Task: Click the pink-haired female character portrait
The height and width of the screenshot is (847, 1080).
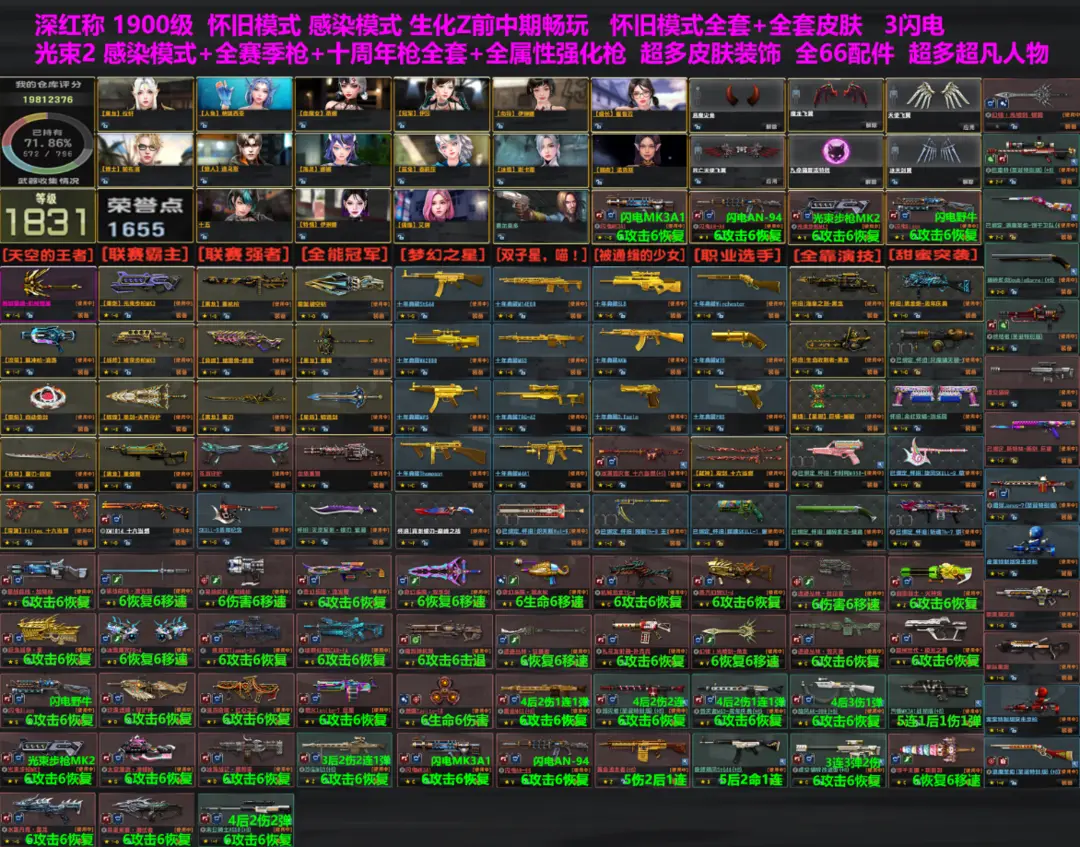Action: [x=441, y=212]
